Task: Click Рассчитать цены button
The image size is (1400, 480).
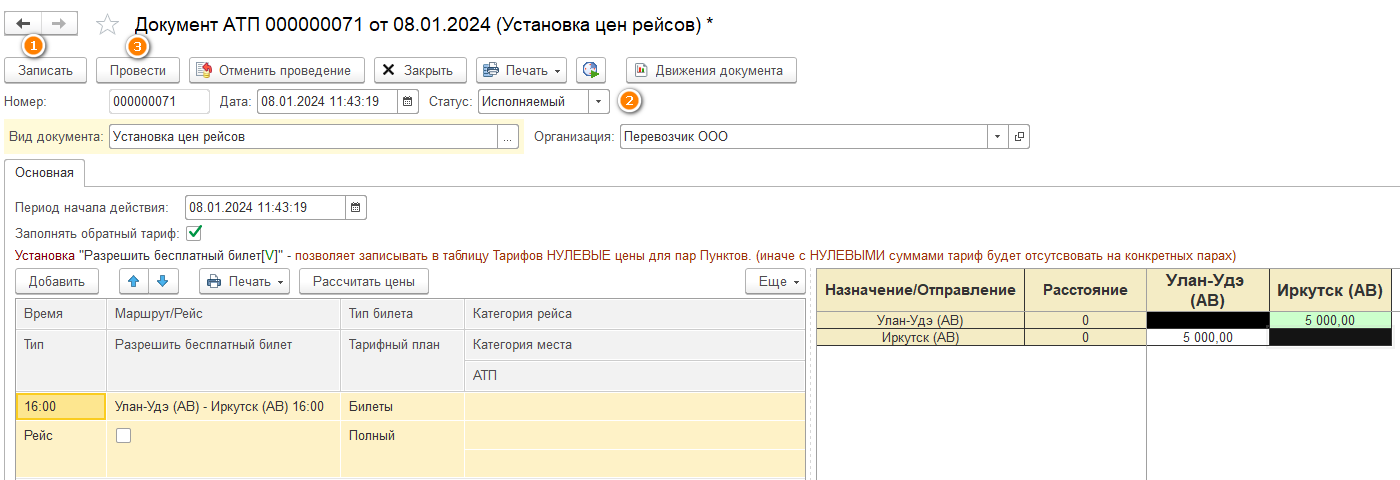Action: pos(364,281)
